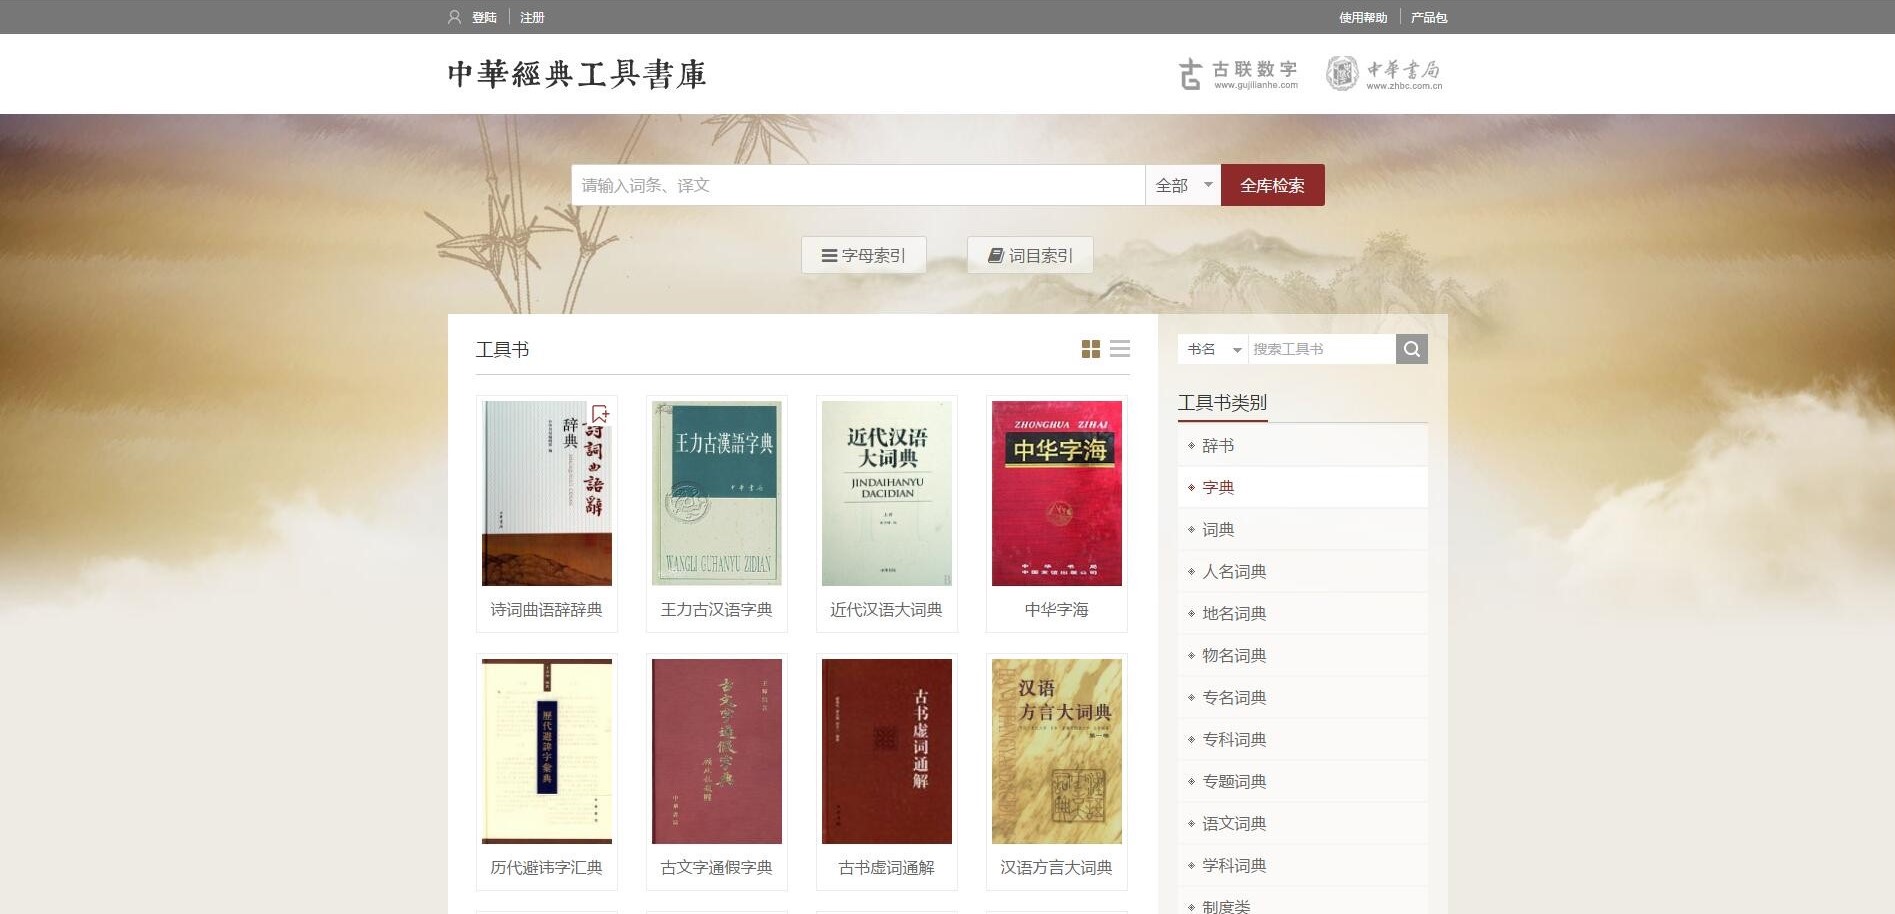Open the 诗词曲语辞辞典 book cover
Viewport: 1895px width, 914px height.
click(547, 493)
